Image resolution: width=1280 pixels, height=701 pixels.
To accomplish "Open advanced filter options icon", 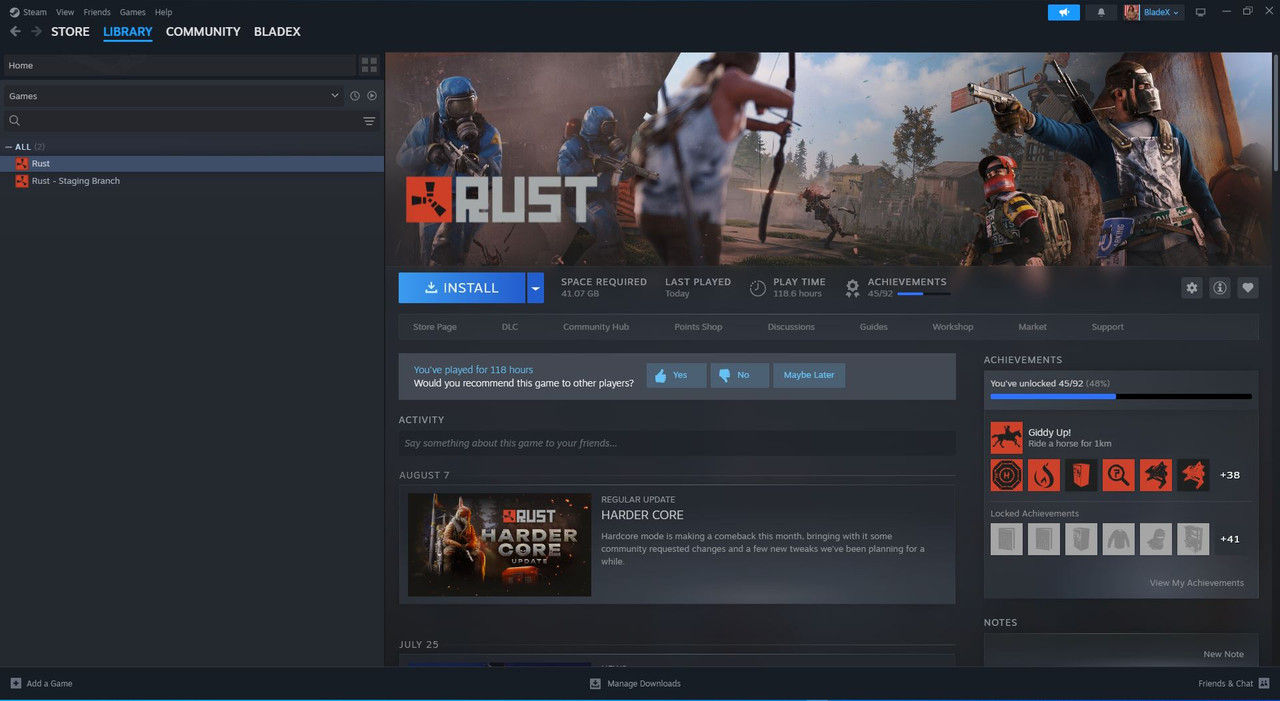I will [x=369, y=121].
